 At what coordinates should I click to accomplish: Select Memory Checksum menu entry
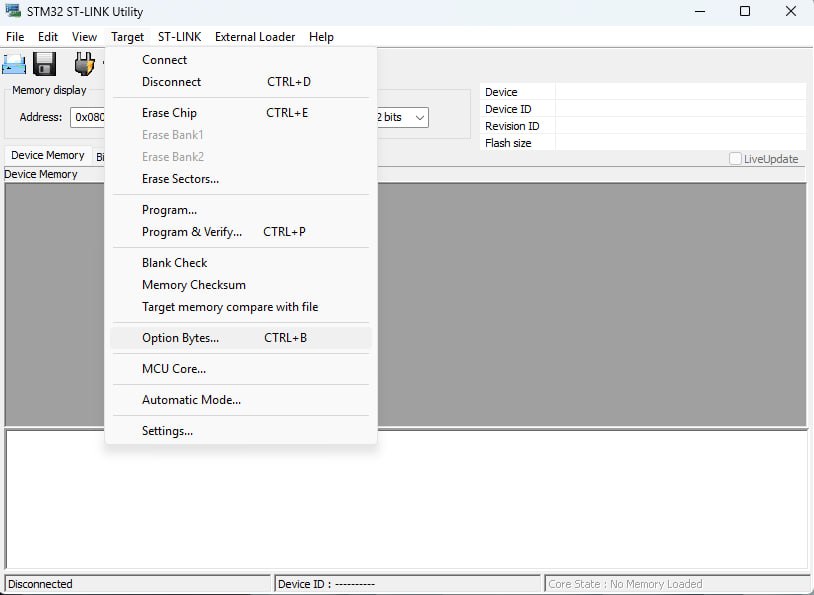(x=241, y=285)
